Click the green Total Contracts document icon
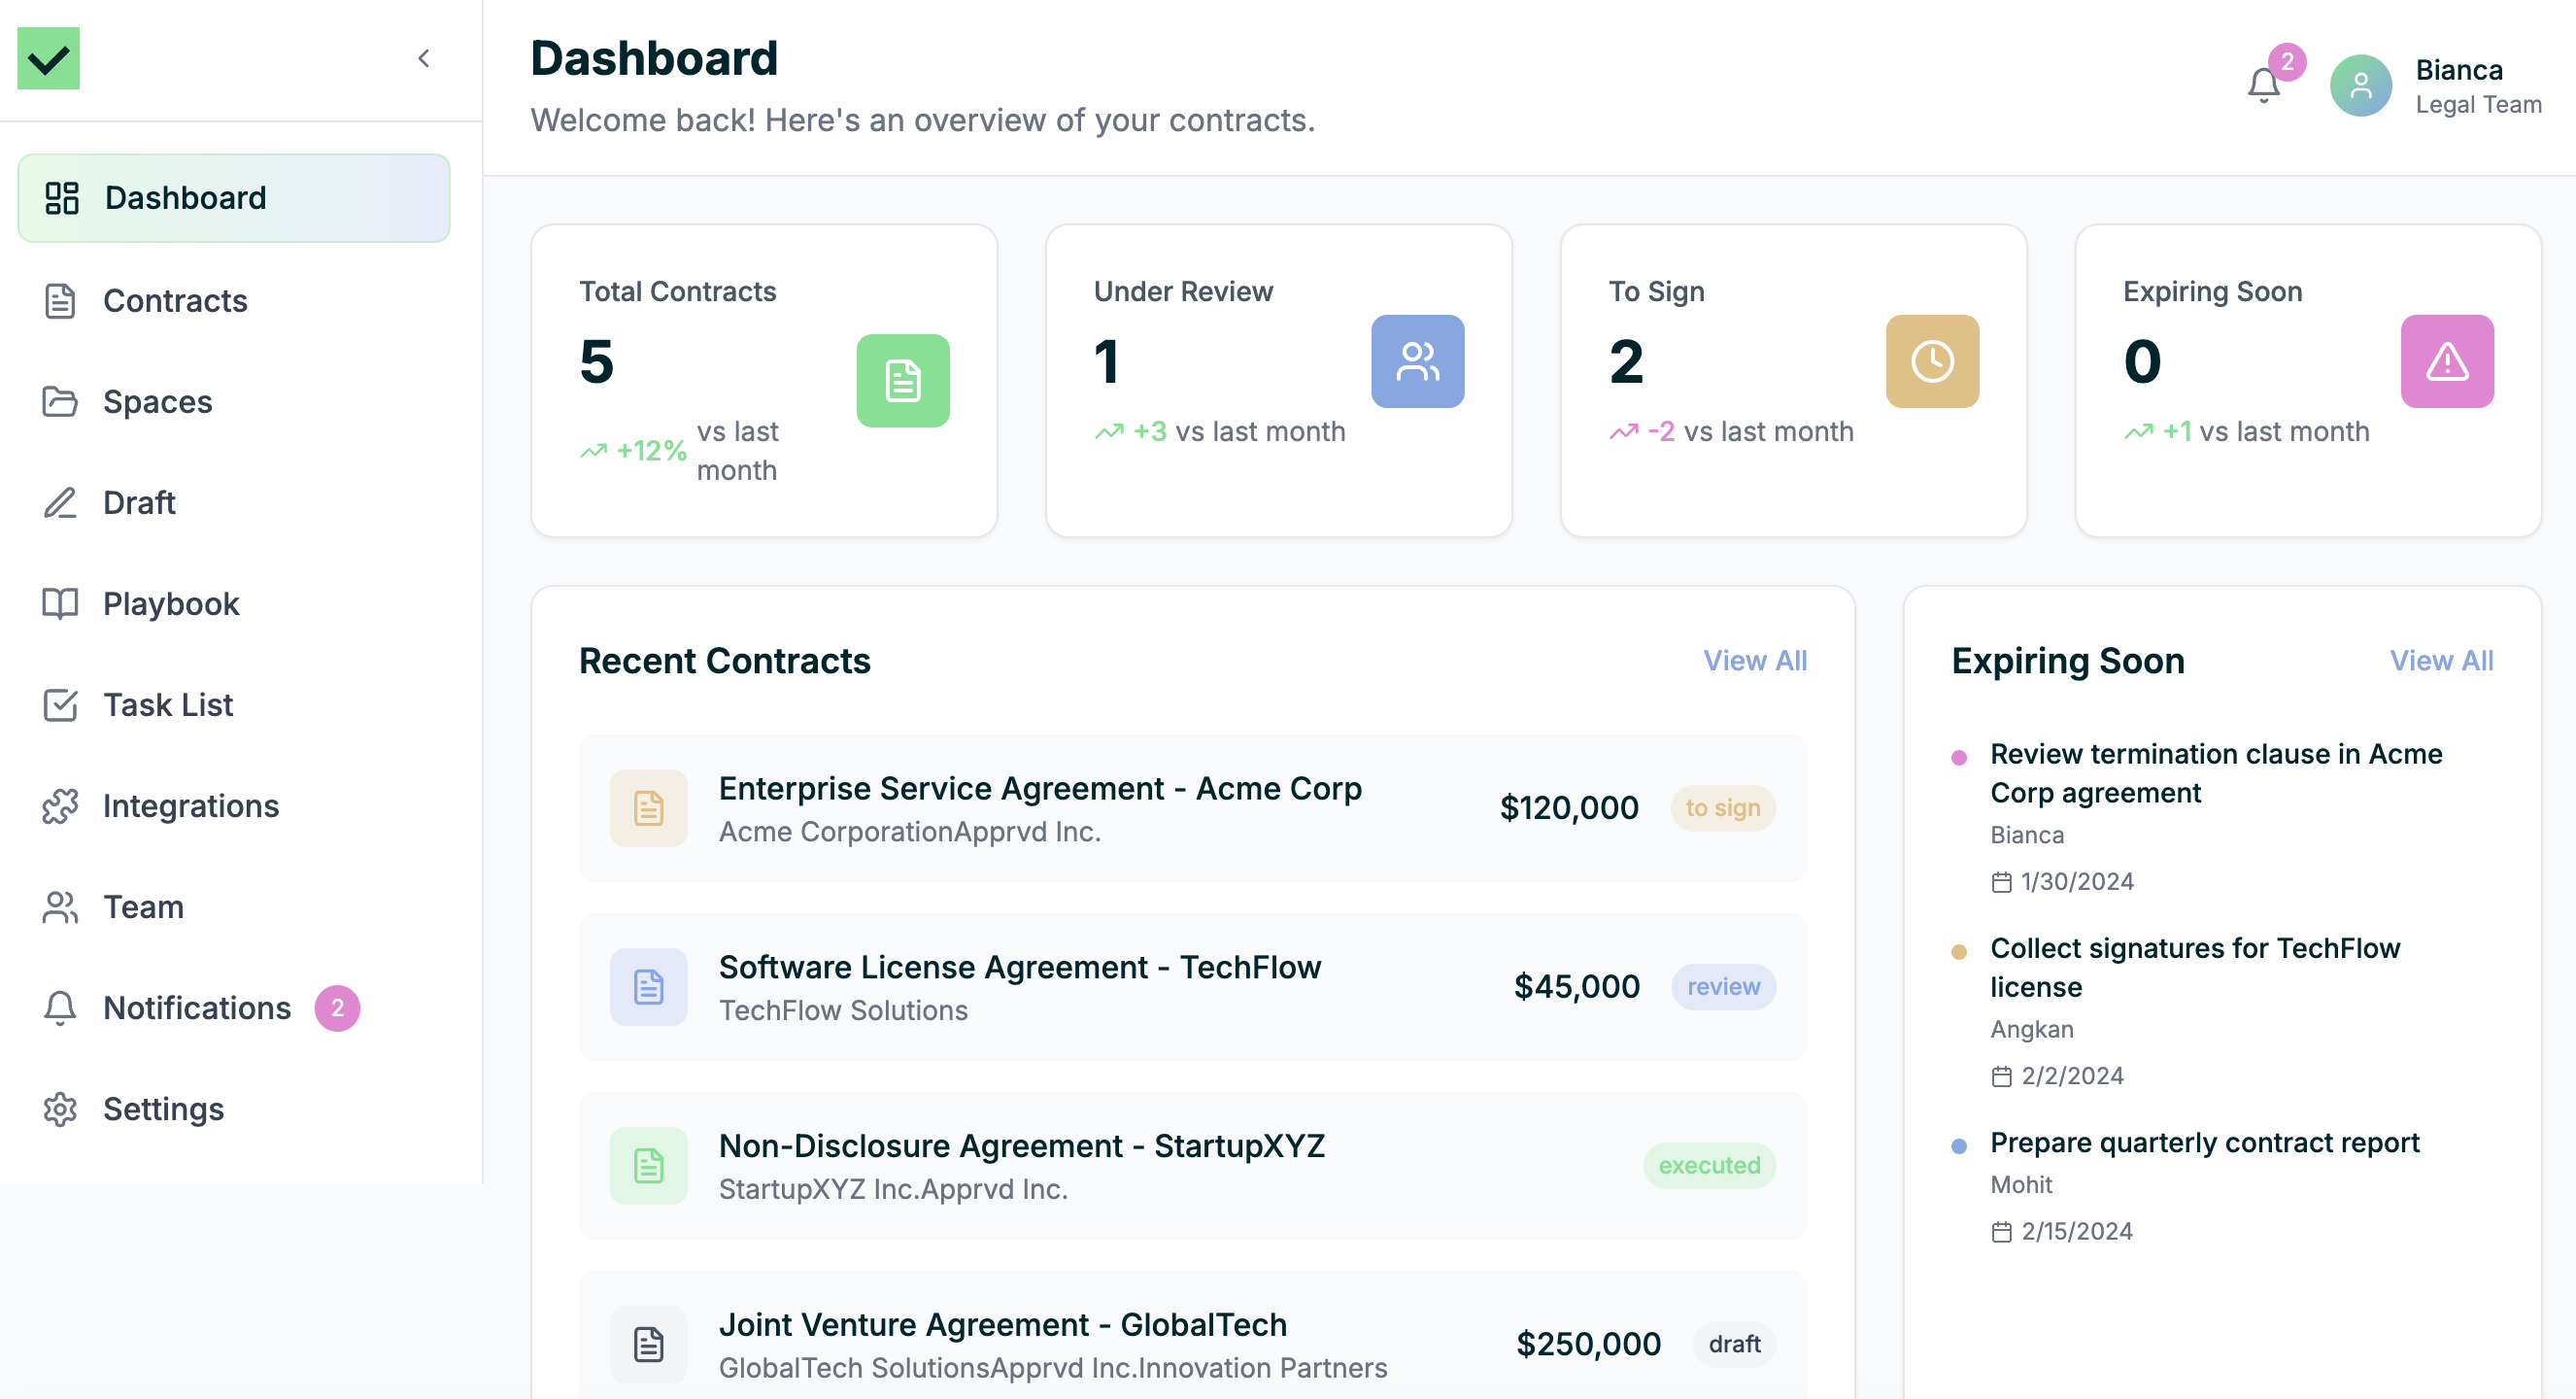The image size is (2576, 1399). (x=903, y=381)
